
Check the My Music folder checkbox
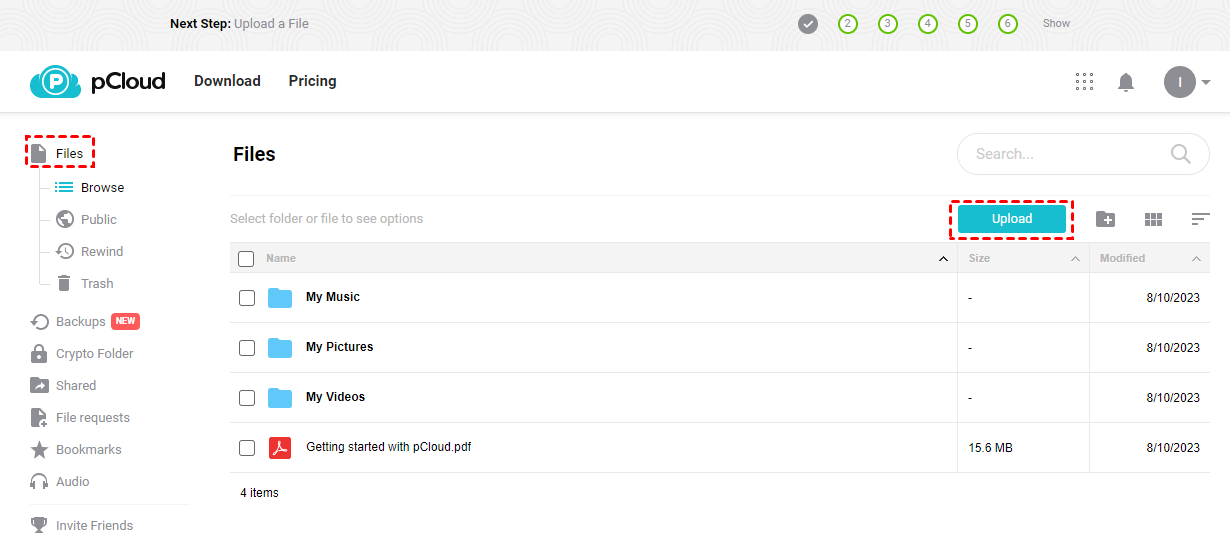tap(247, 298)
